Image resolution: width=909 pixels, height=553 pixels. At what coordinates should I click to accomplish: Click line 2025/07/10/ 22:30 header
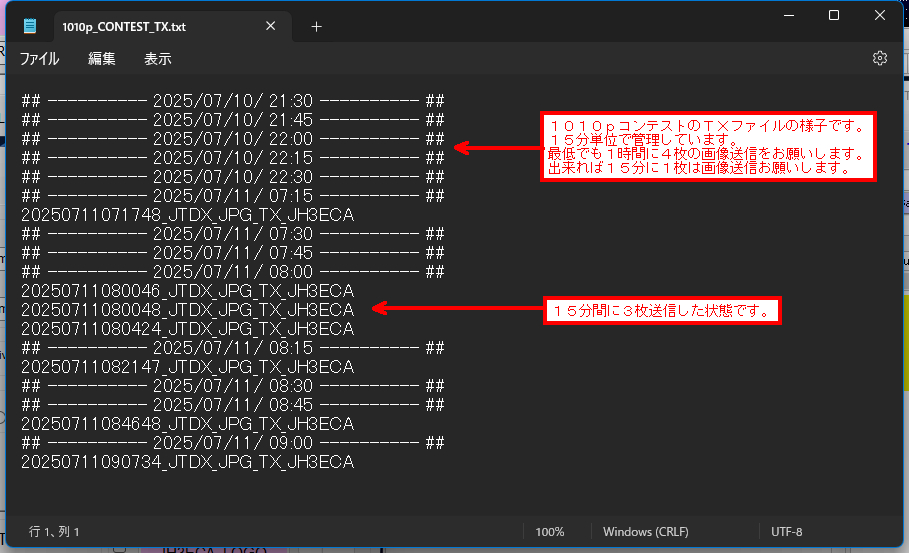[232, 177]
